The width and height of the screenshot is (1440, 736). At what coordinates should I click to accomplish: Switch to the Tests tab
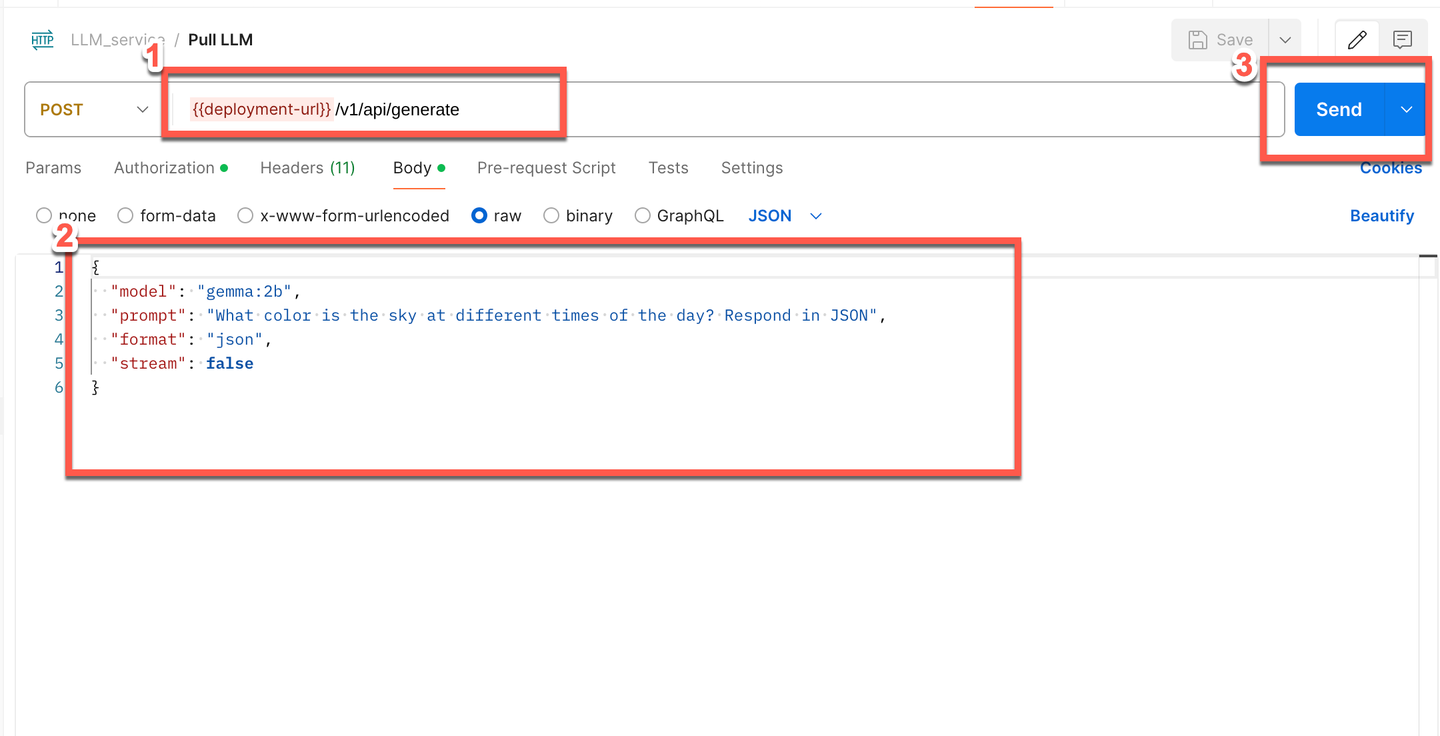(668, 168)
